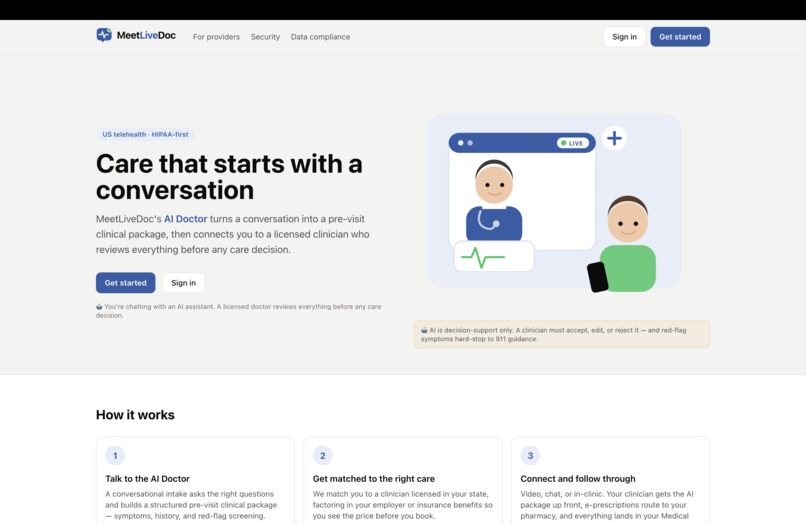Click the How it works heading
Viewport: 806px width, 524px height.
(135, 415)
